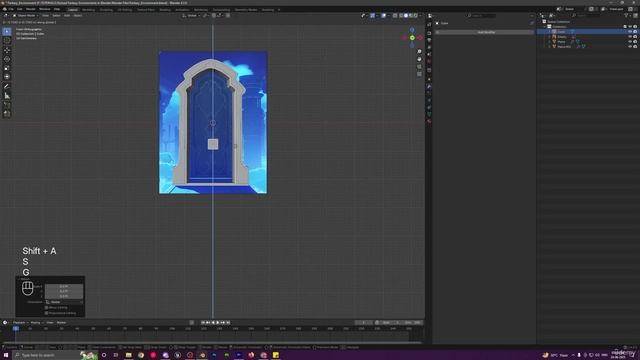
Task: Select the Annotate pencil tool
Action: click(7, 86)
